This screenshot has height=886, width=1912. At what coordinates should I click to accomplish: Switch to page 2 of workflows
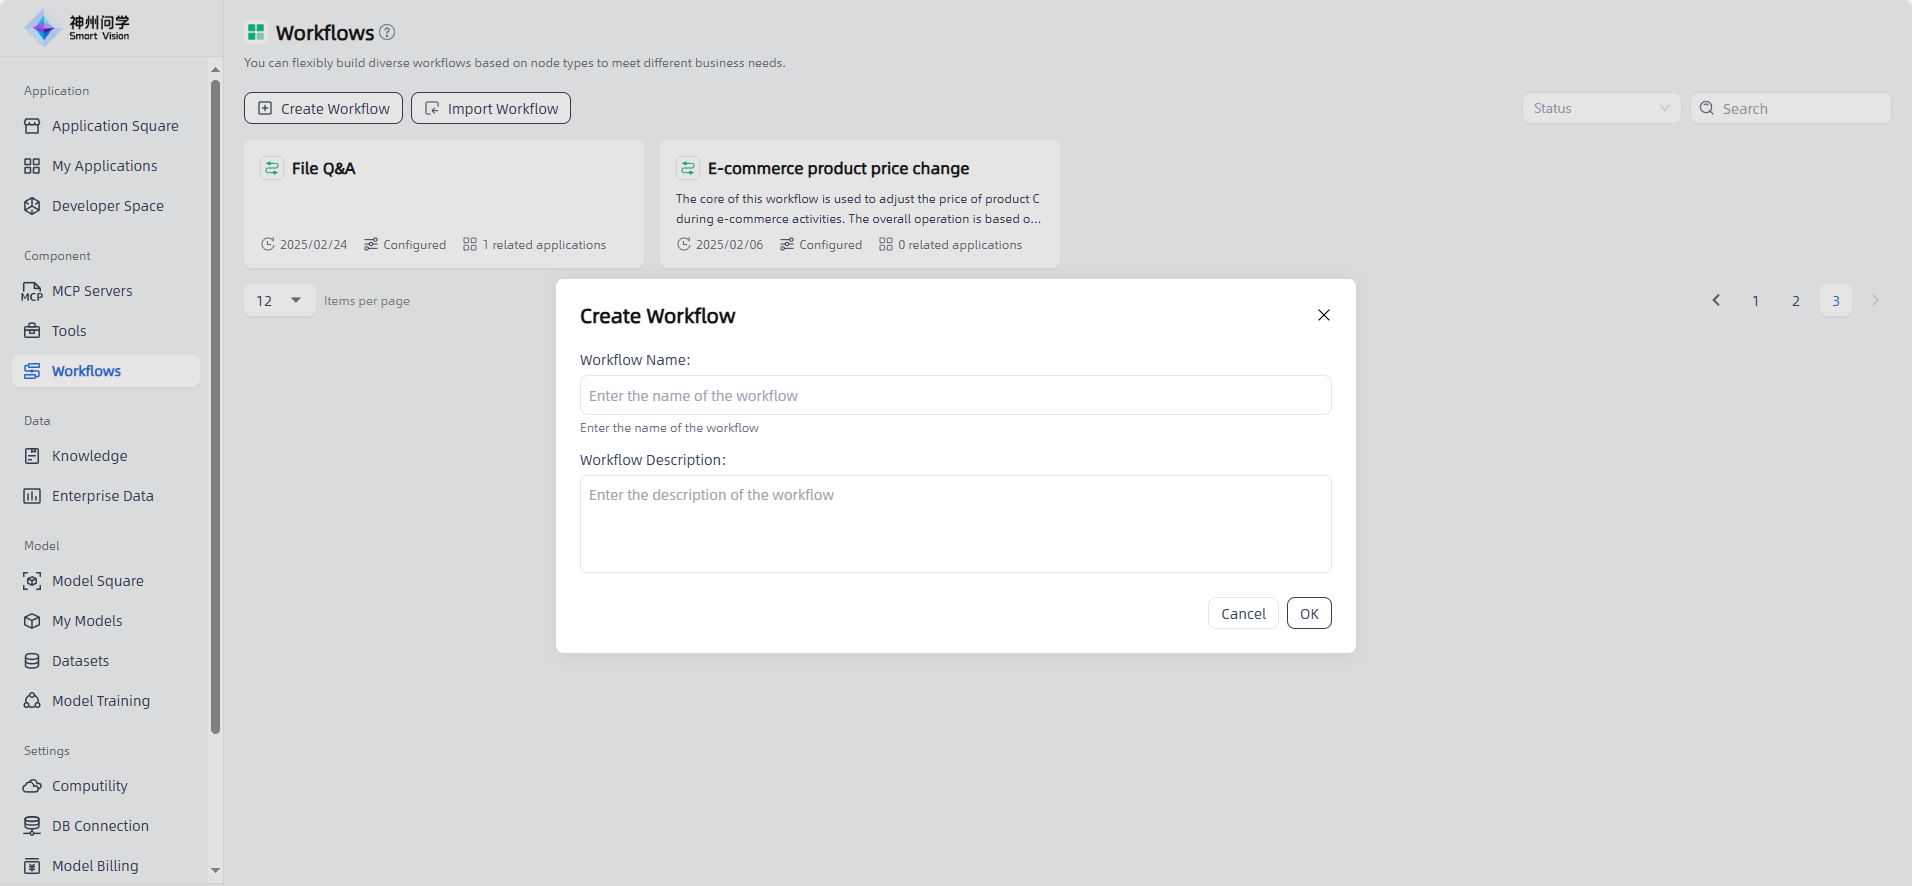click(x=1796, y=300)
